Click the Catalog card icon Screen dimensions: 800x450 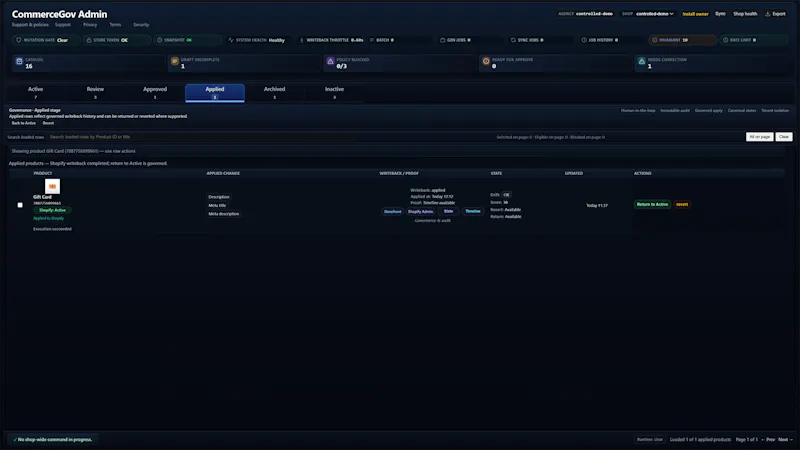point(19,61)
